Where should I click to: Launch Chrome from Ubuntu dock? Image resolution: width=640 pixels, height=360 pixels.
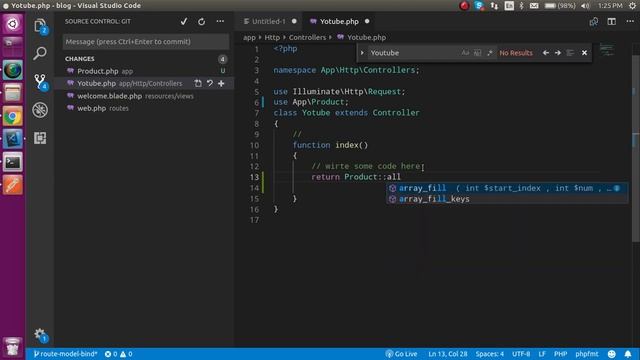13,117
